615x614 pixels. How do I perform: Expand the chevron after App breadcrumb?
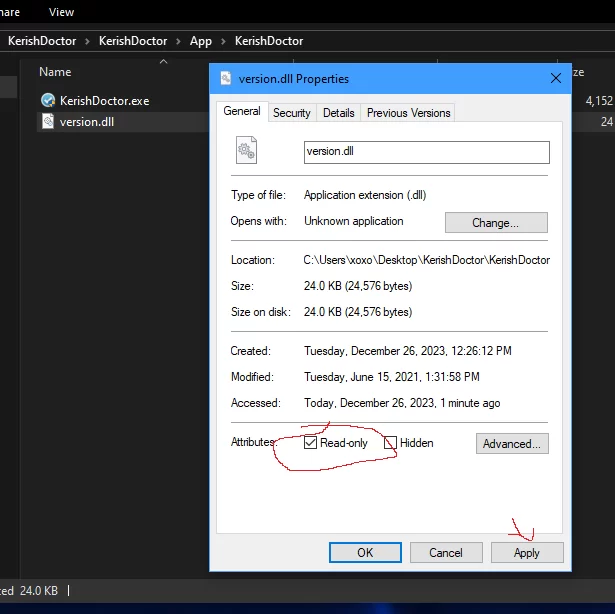(223, 41)
